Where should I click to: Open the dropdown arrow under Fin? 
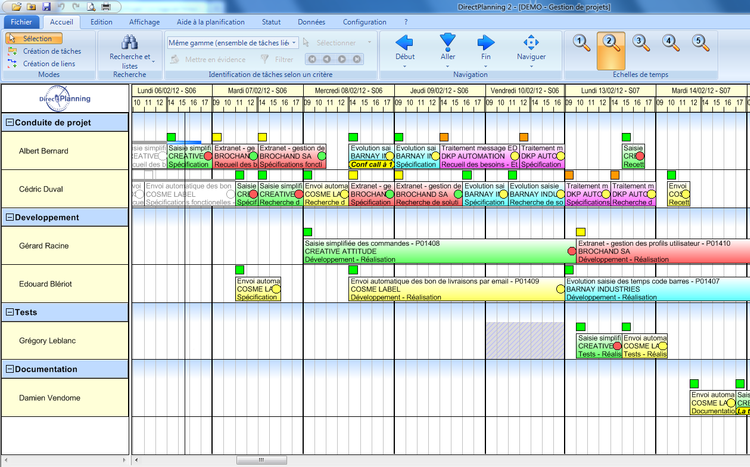pyautogui.click(x=486, y=66)
